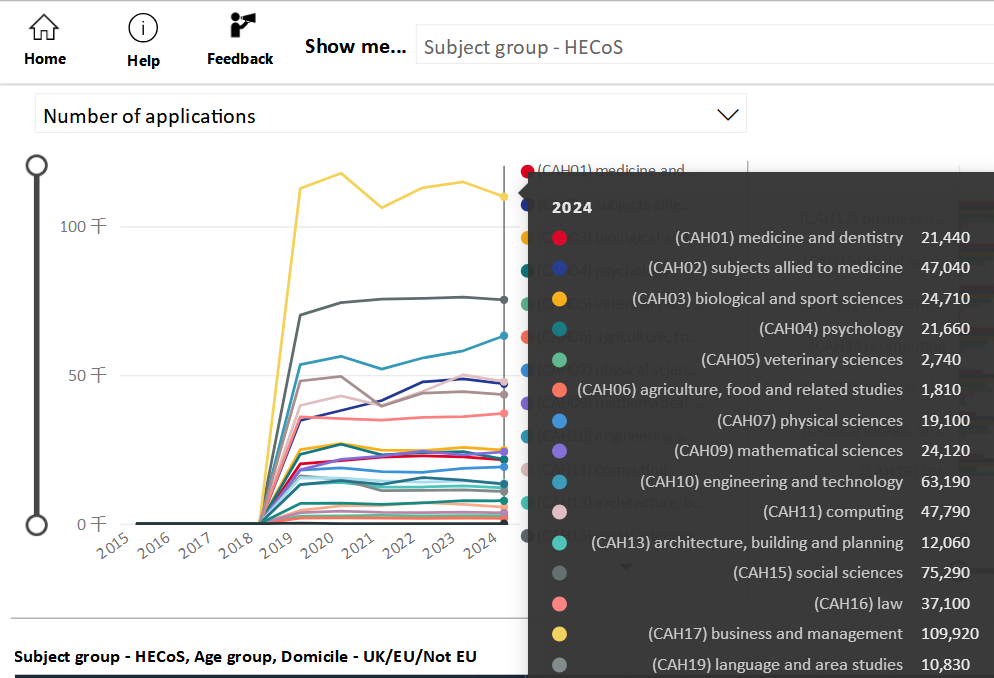Click the value 63,190 in the tooltip
994x678 pixels.
tap(945, 482)
